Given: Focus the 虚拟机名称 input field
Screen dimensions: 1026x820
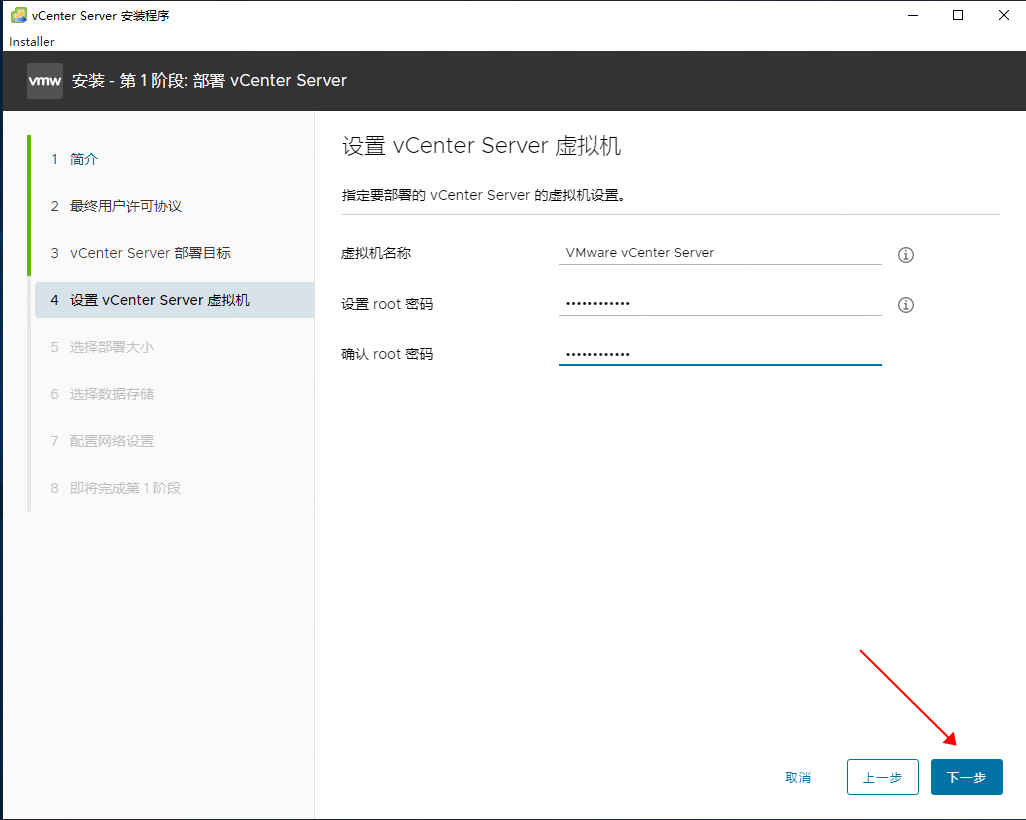Looking at the screenshot, I should [x=720, y=253].
